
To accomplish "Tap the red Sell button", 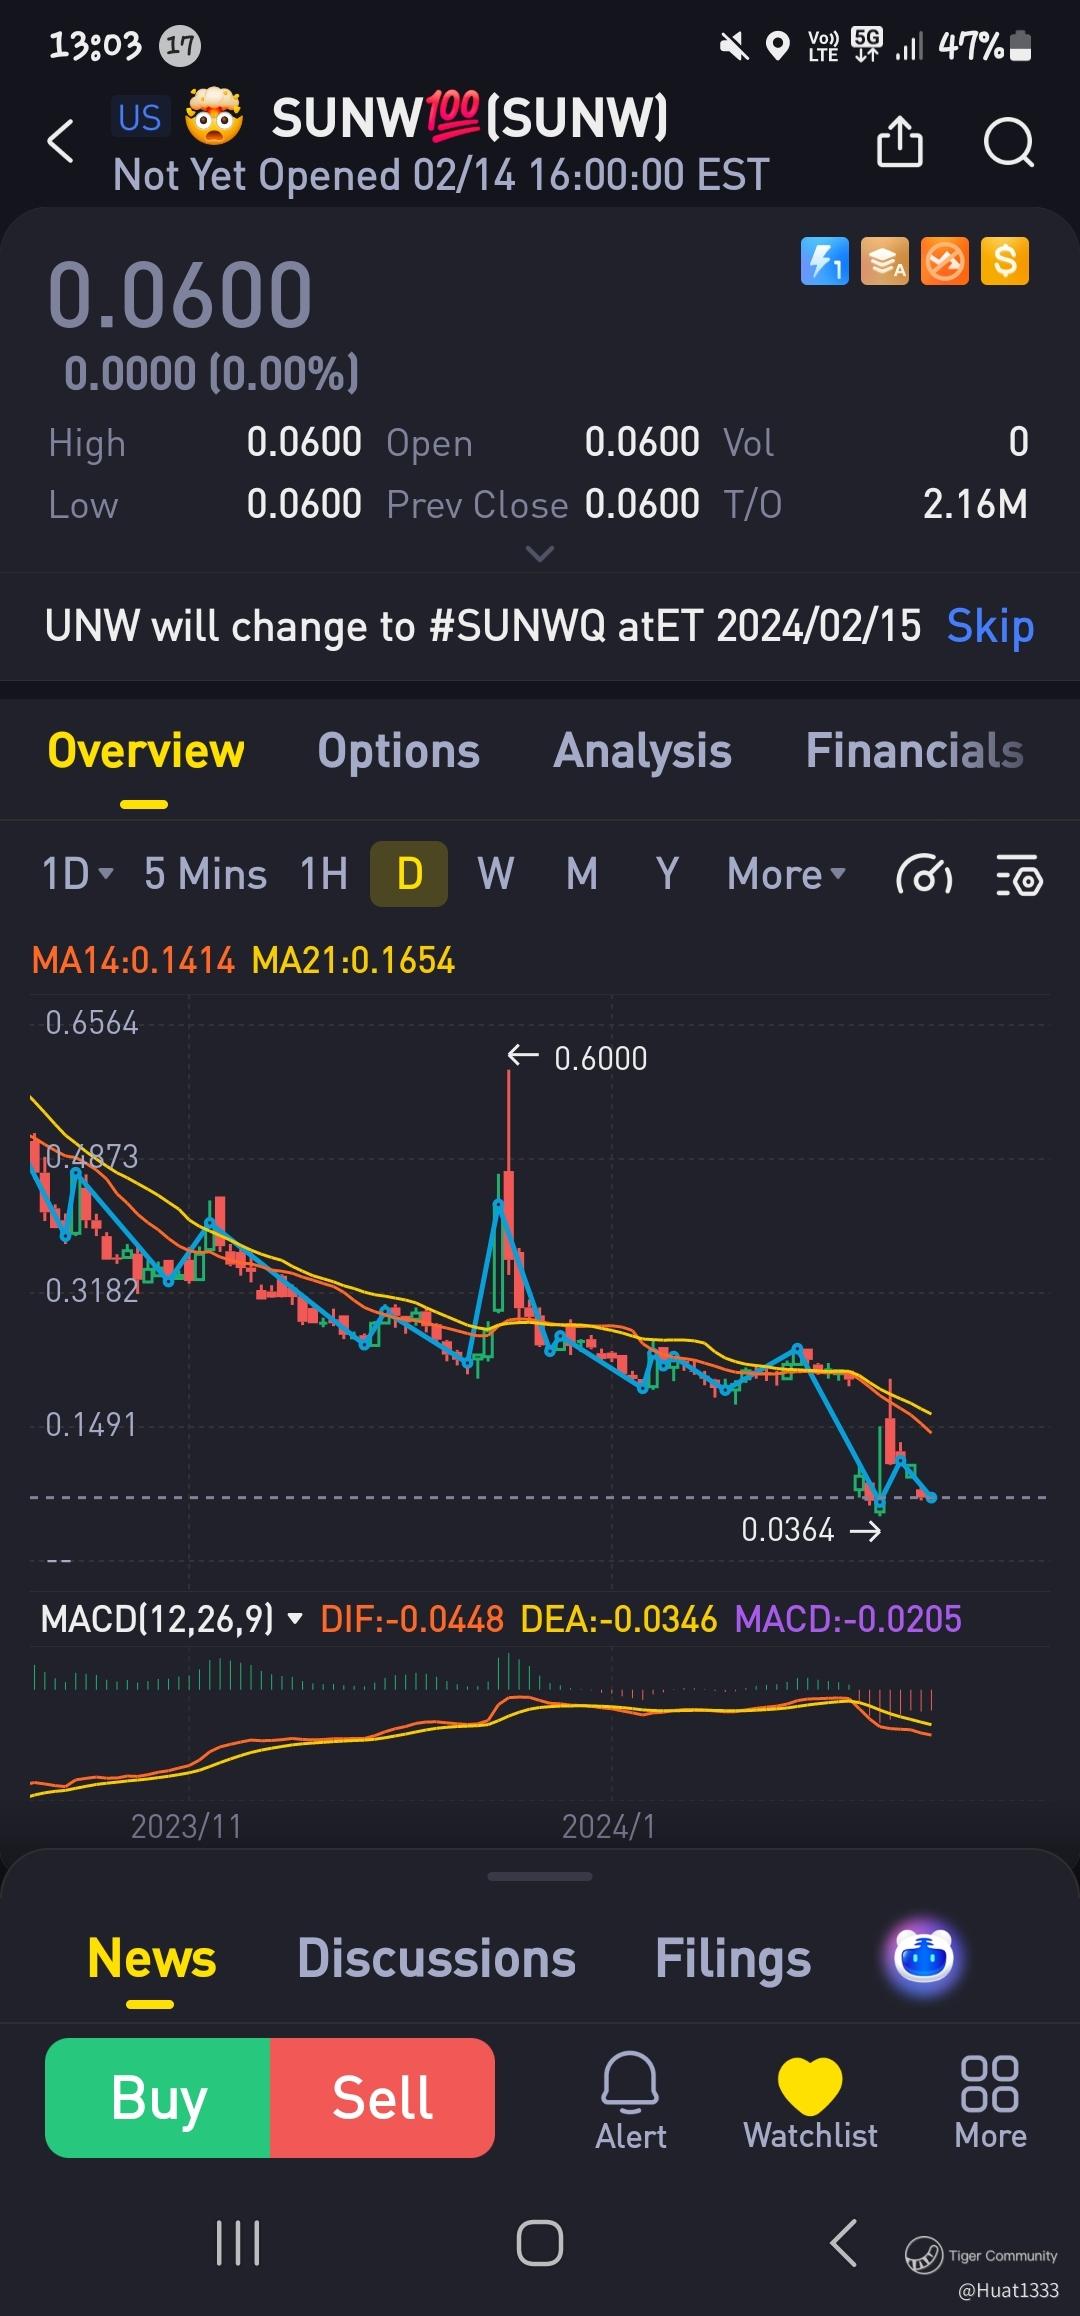I will point(382,2097).
